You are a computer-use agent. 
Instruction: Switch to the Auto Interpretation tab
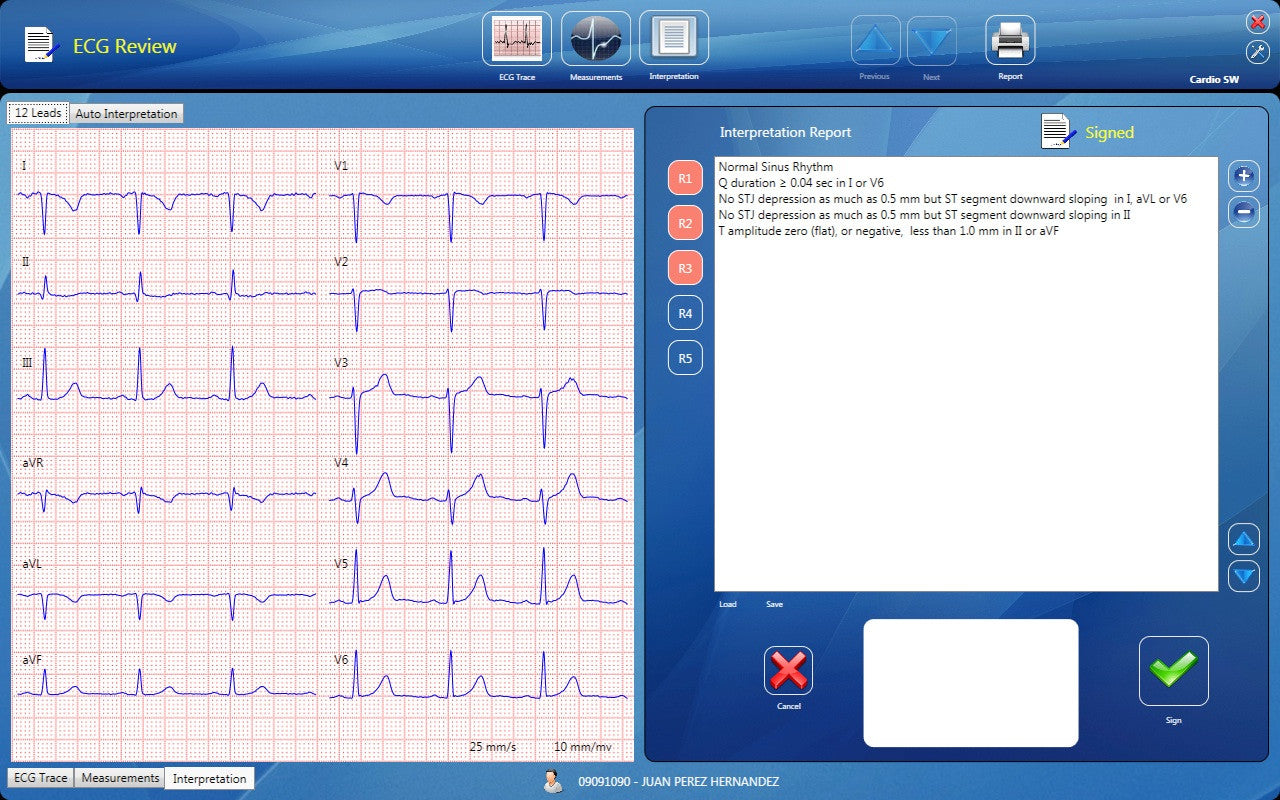127,114
